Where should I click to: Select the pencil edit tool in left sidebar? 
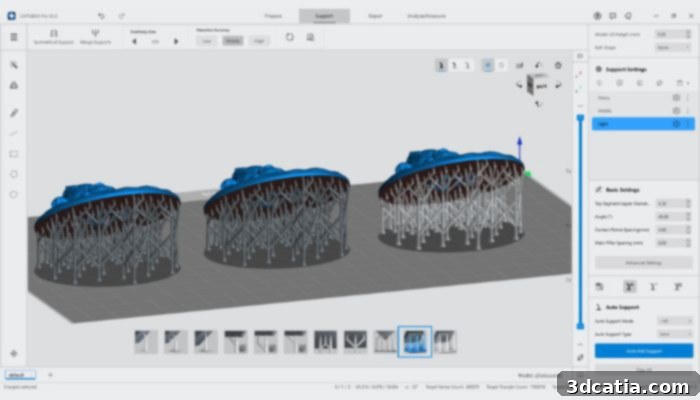point(14,113)
